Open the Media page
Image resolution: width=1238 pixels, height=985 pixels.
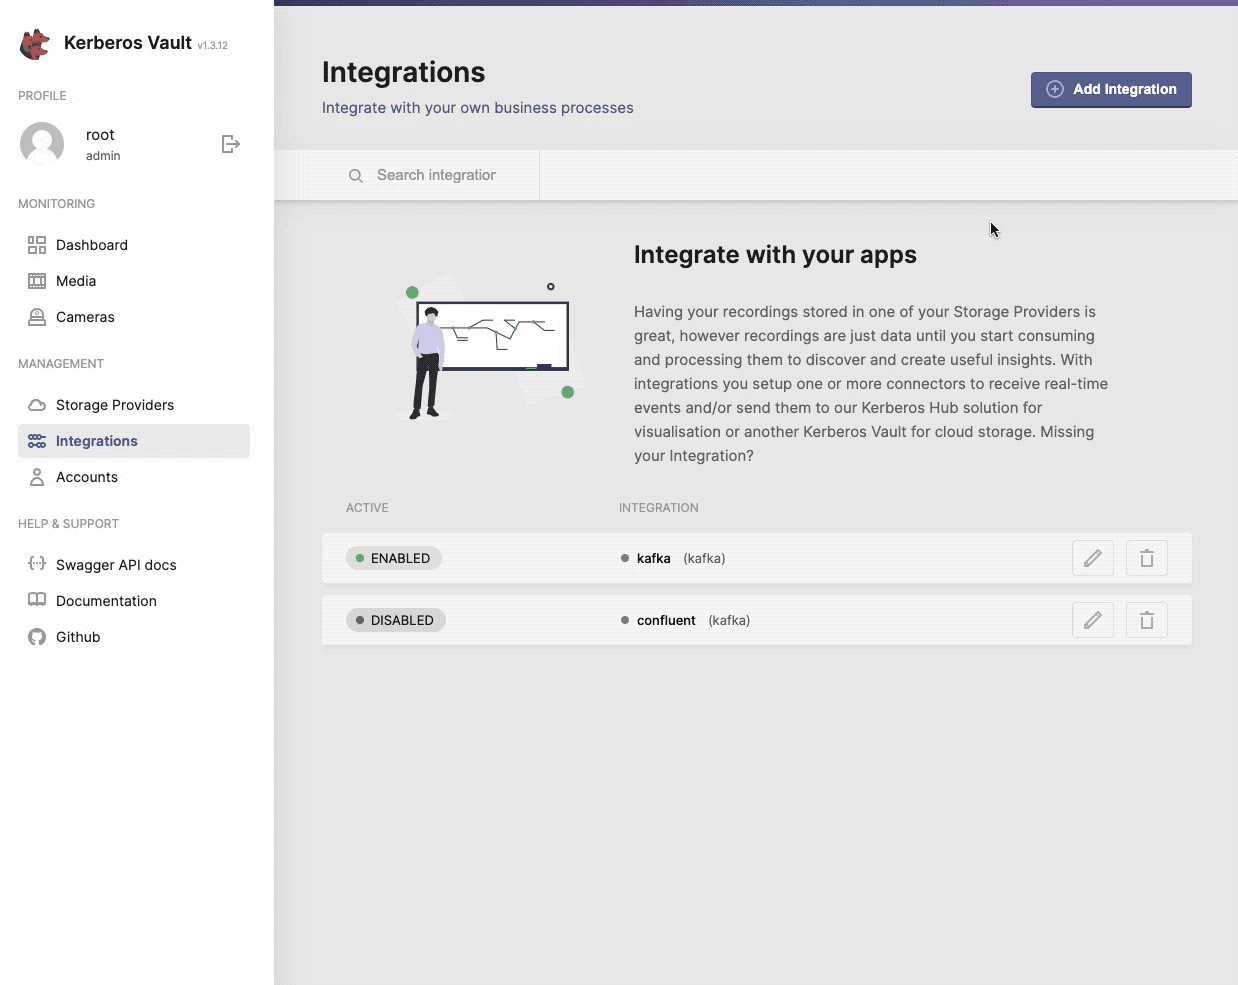pyautogui.click(x=76, y=281)
